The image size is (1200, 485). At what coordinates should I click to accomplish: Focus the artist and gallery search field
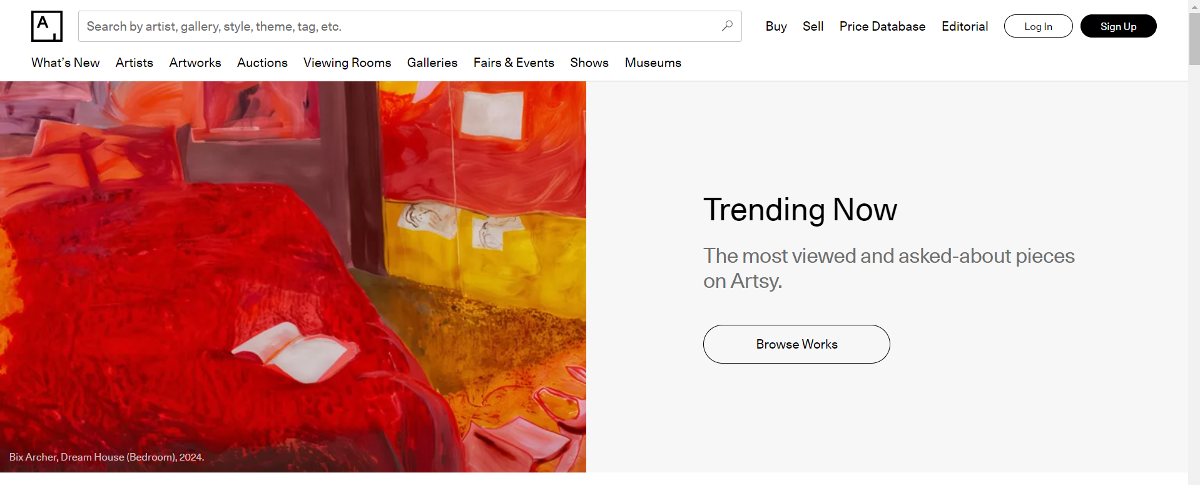click(x=410, y=27)
